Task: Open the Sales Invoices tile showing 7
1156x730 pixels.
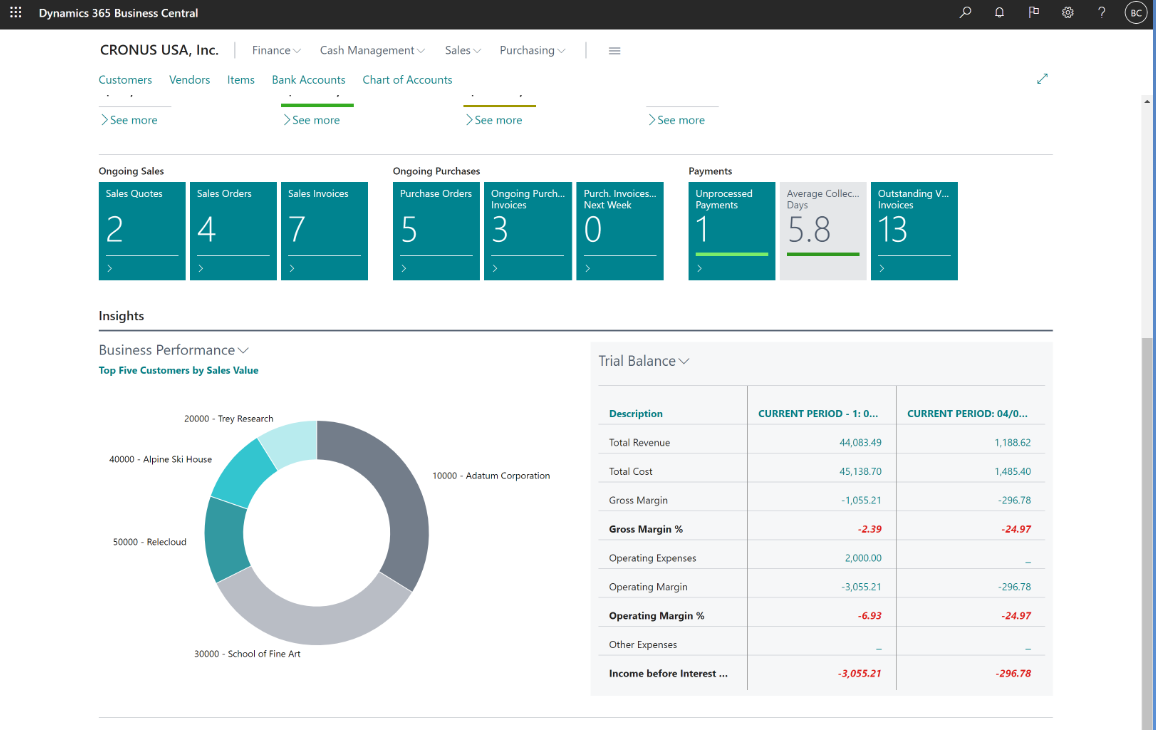Action: click(324, 231)
